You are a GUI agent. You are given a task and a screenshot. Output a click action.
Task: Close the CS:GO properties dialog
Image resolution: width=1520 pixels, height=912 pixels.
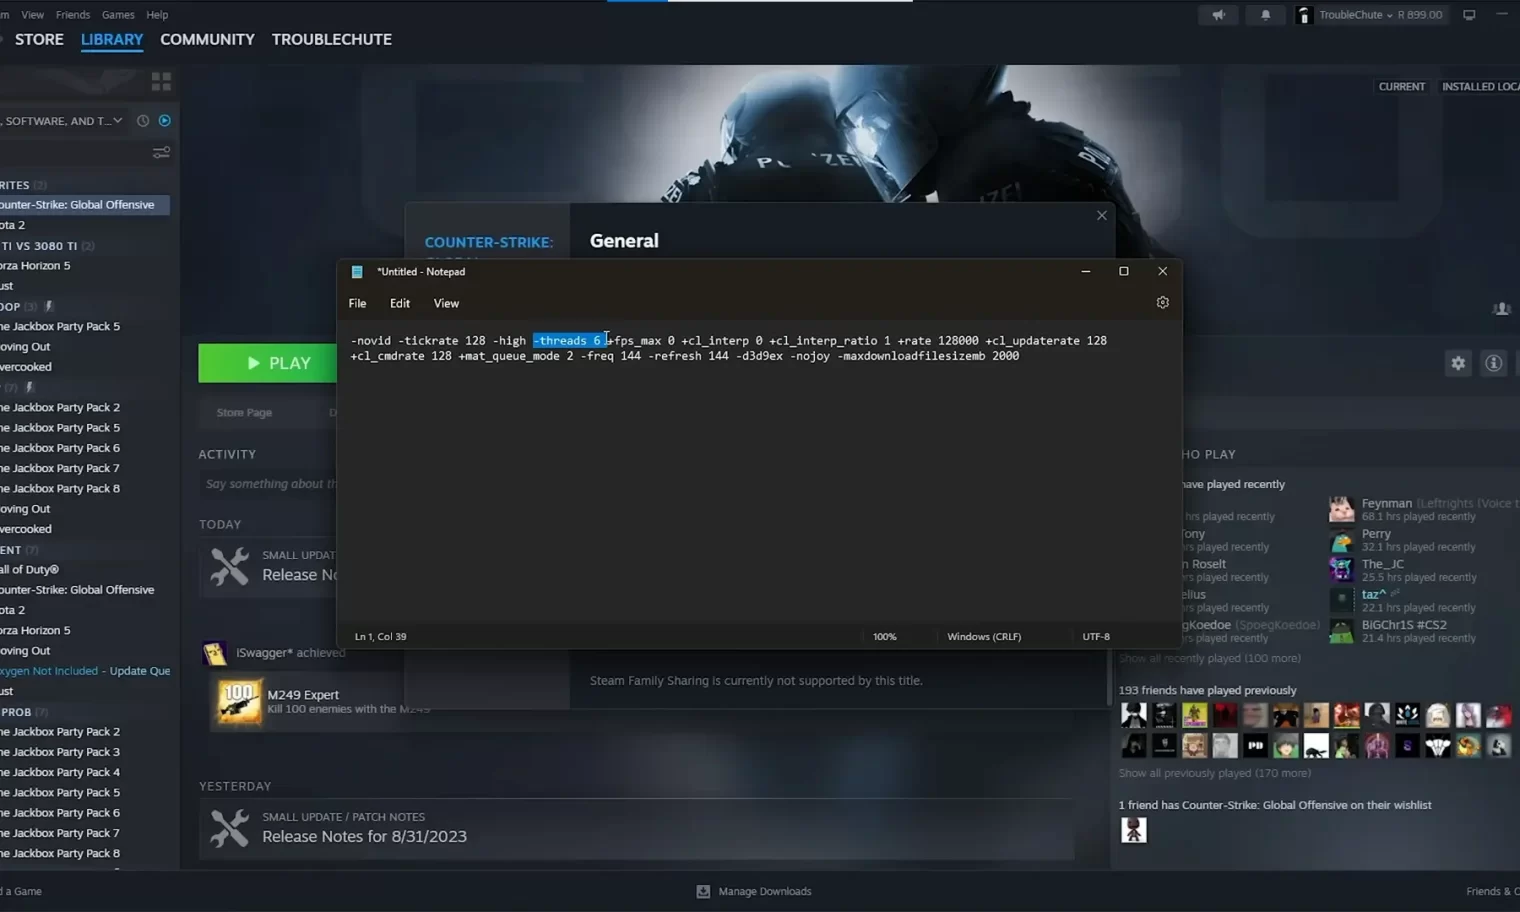[1101, 215]
